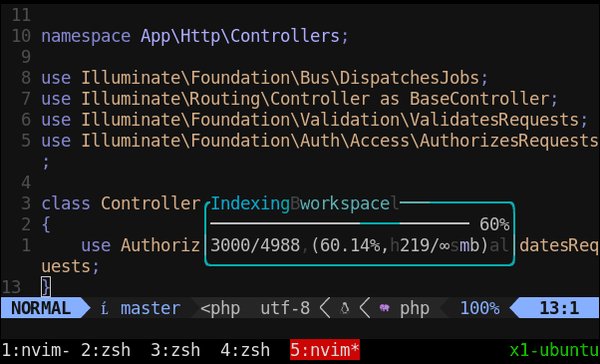Click the <php filetype segment

tap(220, 309)
